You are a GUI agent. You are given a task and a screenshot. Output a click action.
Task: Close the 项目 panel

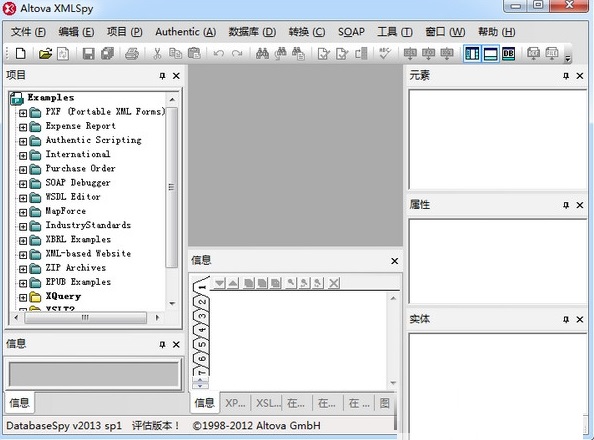[176, 76]
